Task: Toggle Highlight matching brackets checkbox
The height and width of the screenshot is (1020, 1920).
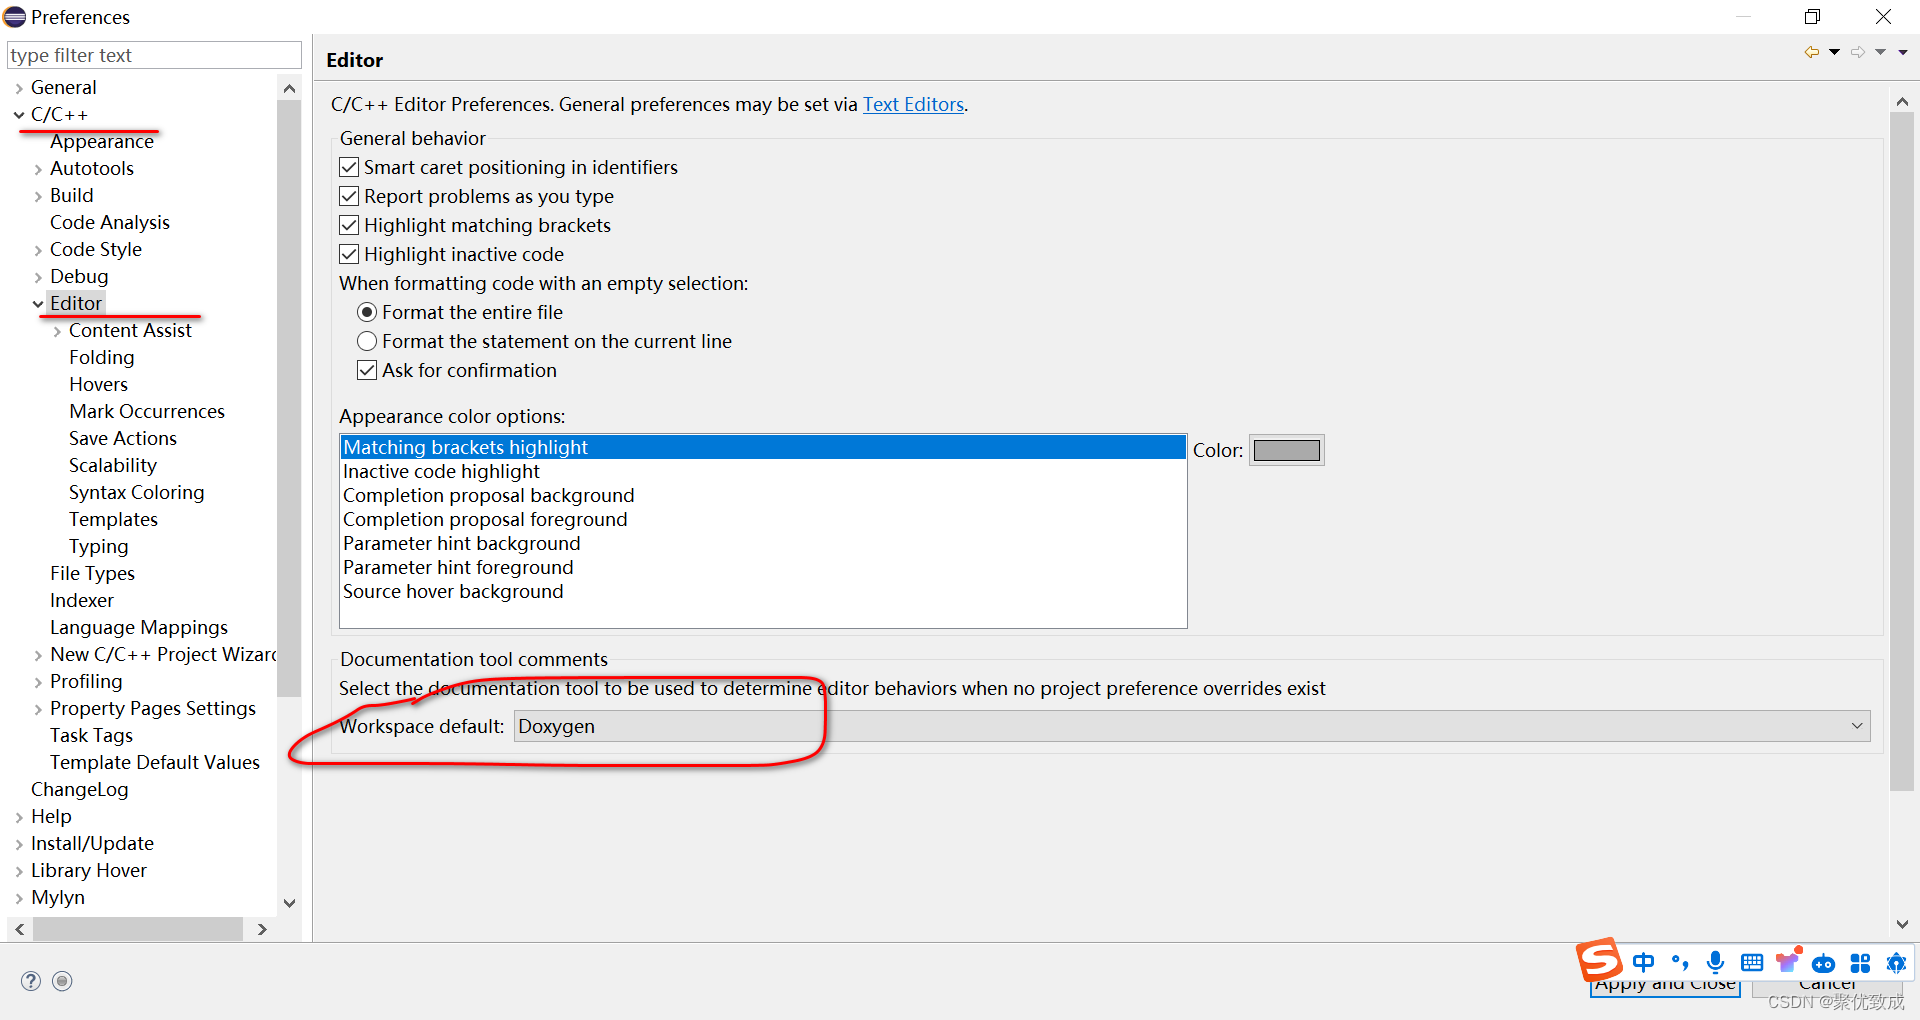Action: (349, 225)
